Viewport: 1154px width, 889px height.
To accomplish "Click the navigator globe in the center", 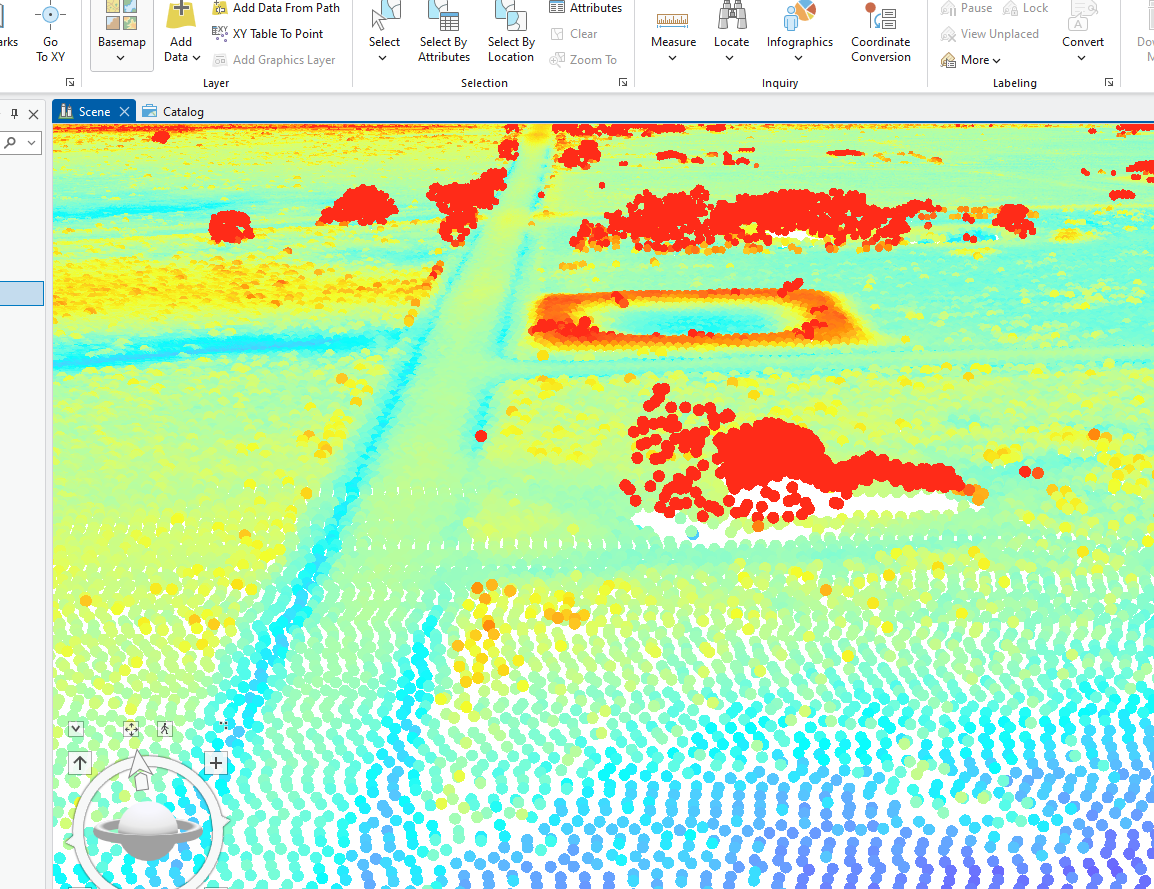I will (x=148, y=821).
